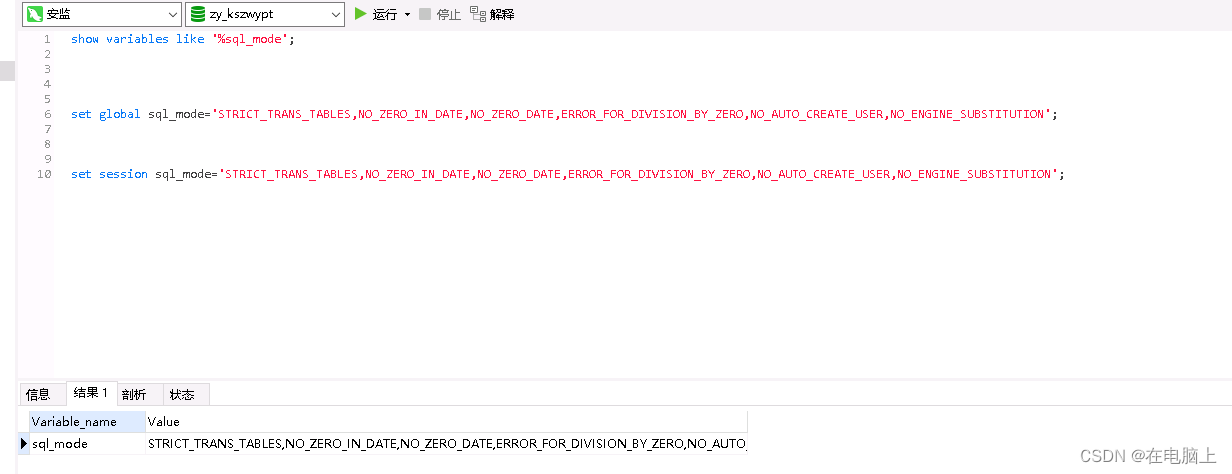1232x474 pixels.
Task: Click the 解释 Explain button
Action: (x=492, y=14)
